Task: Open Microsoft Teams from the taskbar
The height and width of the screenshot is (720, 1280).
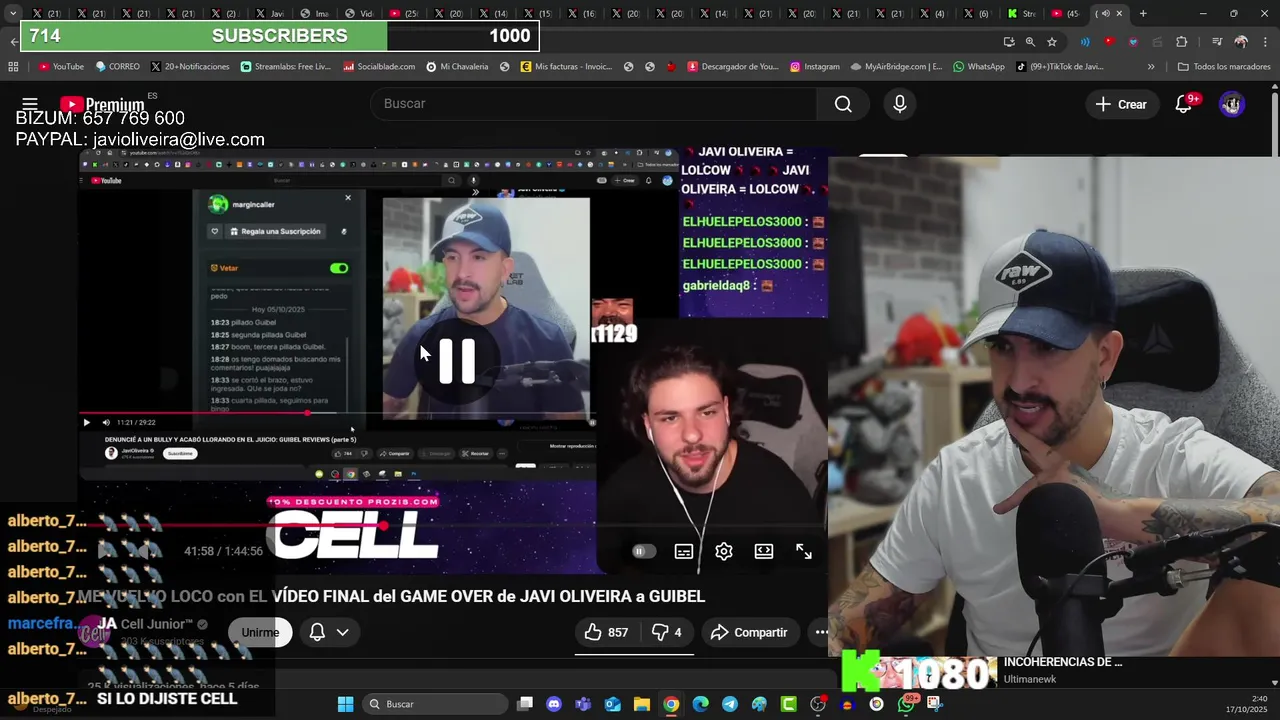Action: (x=583, y=704)
